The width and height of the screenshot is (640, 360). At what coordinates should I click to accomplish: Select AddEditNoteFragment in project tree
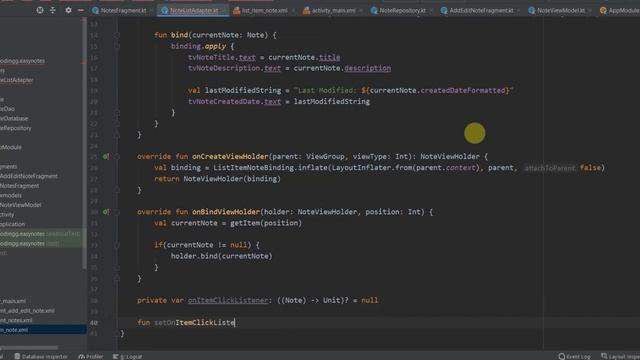(x=29, y=176)
